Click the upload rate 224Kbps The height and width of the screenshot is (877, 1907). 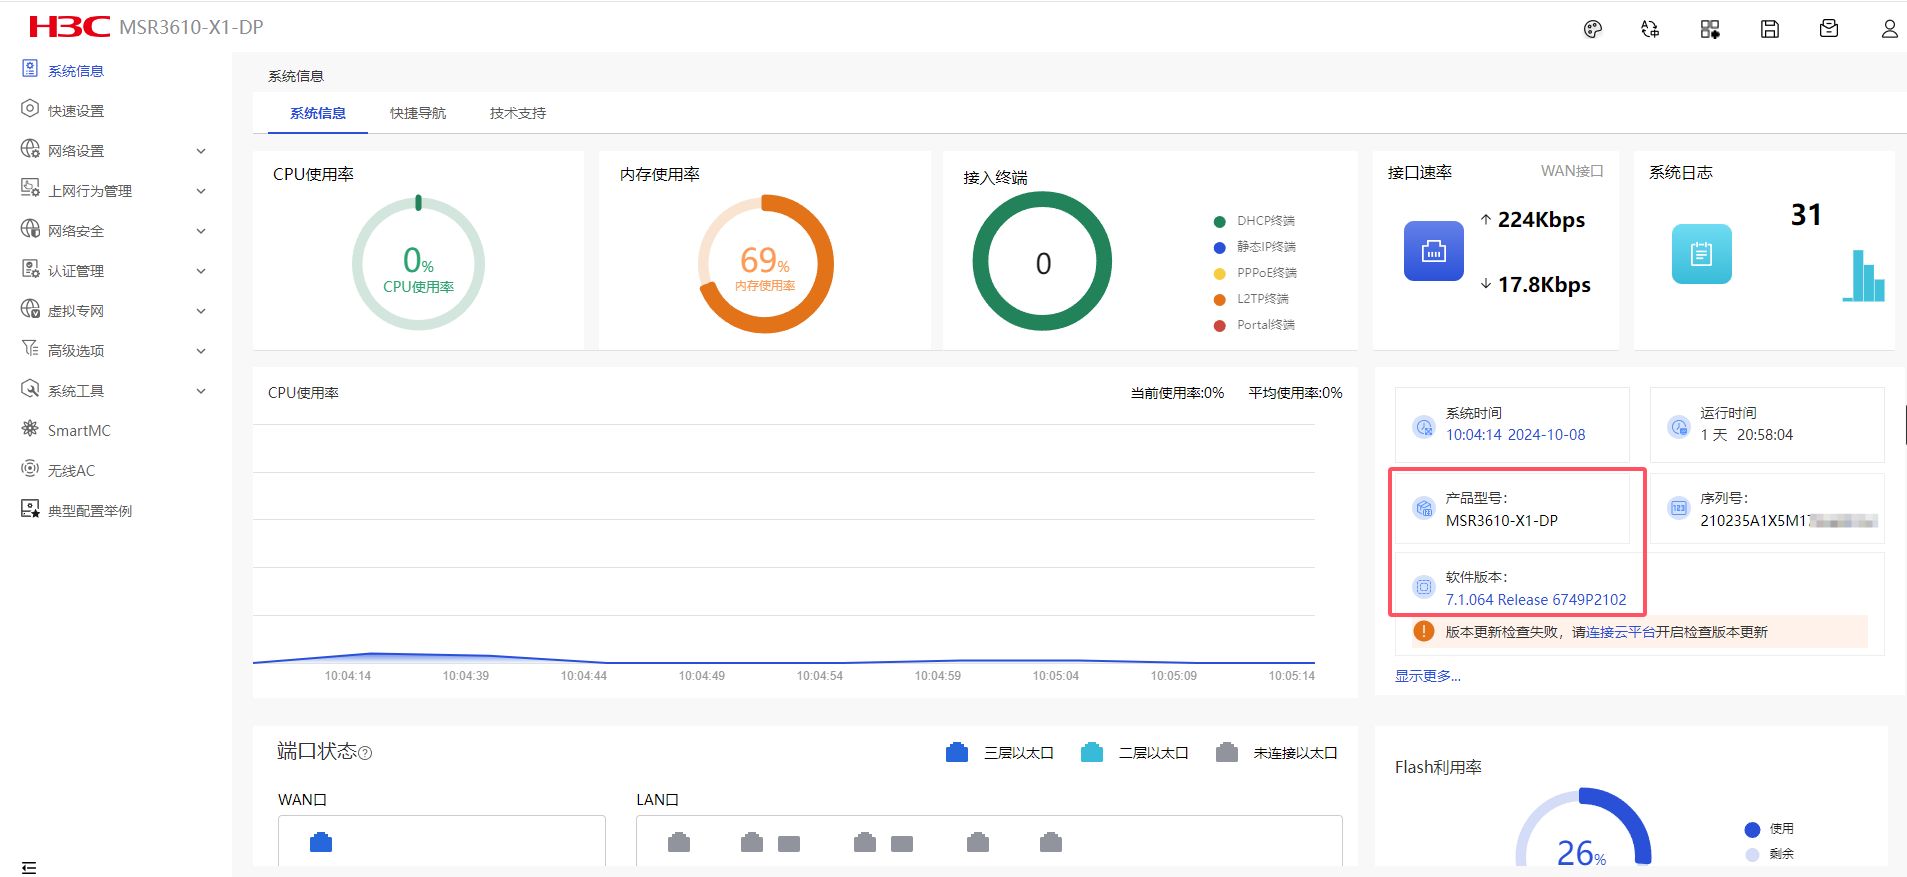(1541, 220)
